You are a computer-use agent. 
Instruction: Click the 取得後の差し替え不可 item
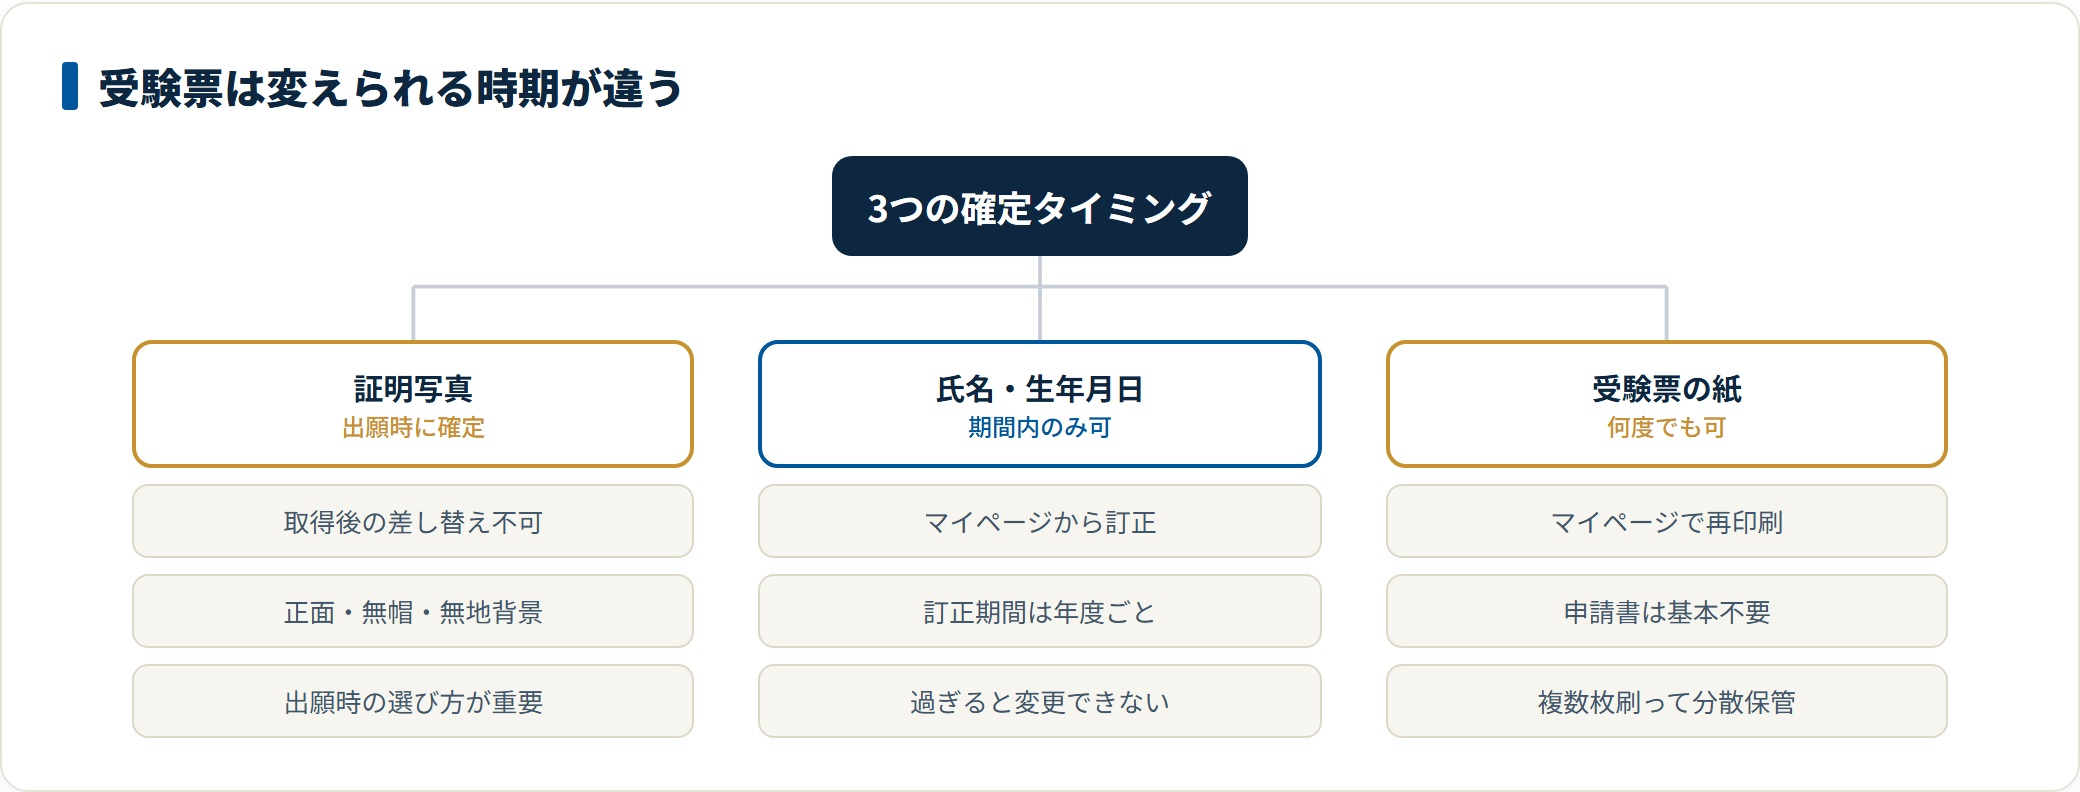413,521
